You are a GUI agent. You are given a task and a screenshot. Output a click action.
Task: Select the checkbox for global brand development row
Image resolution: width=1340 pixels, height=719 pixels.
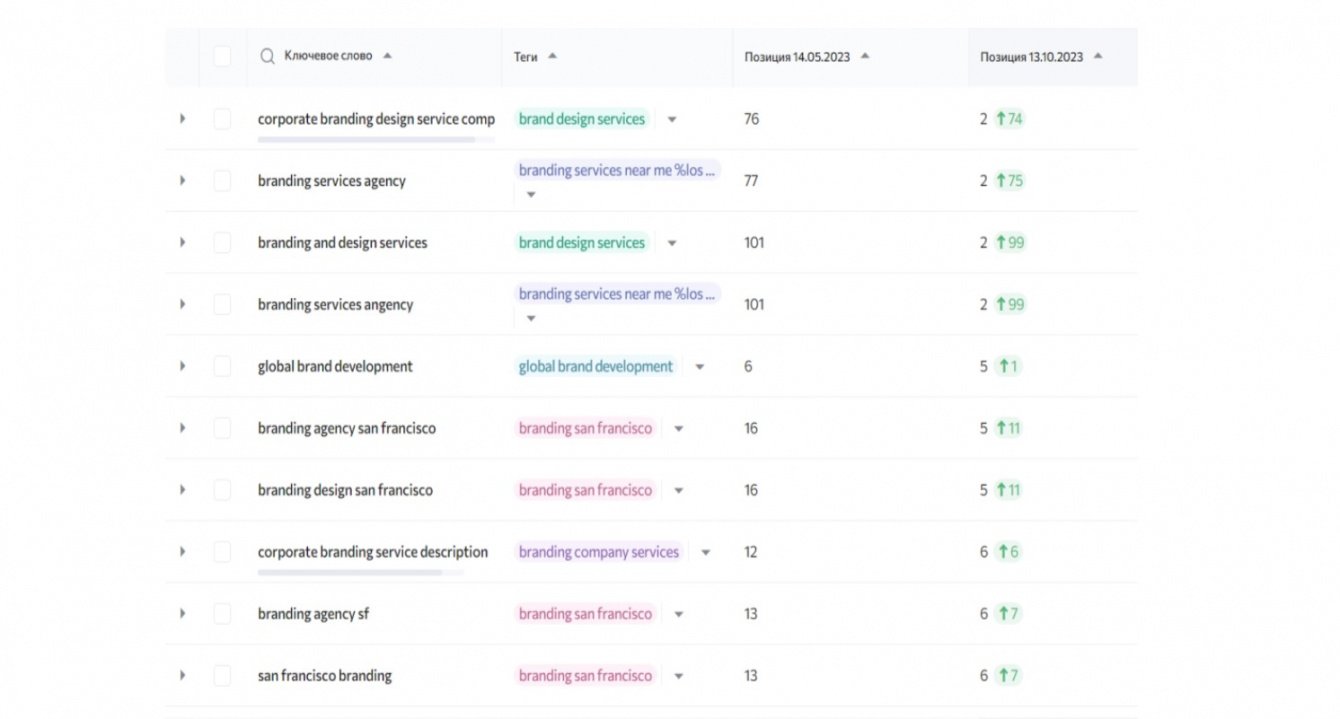click(x=222, y=367)
